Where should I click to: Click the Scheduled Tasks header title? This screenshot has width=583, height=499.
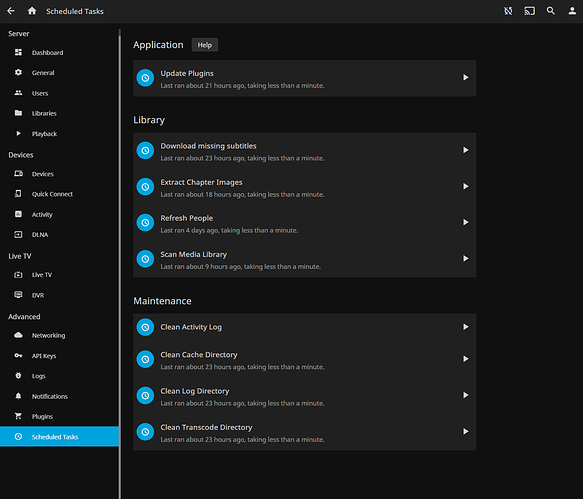tap(75, 11)
